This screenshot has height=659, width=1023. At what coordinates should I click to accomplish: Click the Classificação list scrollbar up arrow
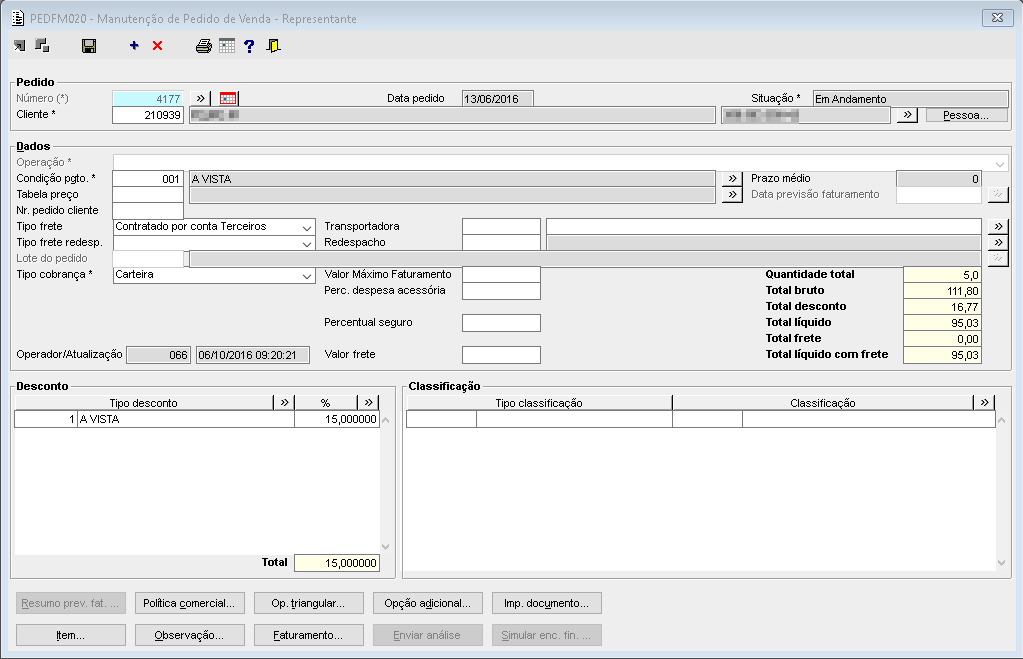(1001, 420)
